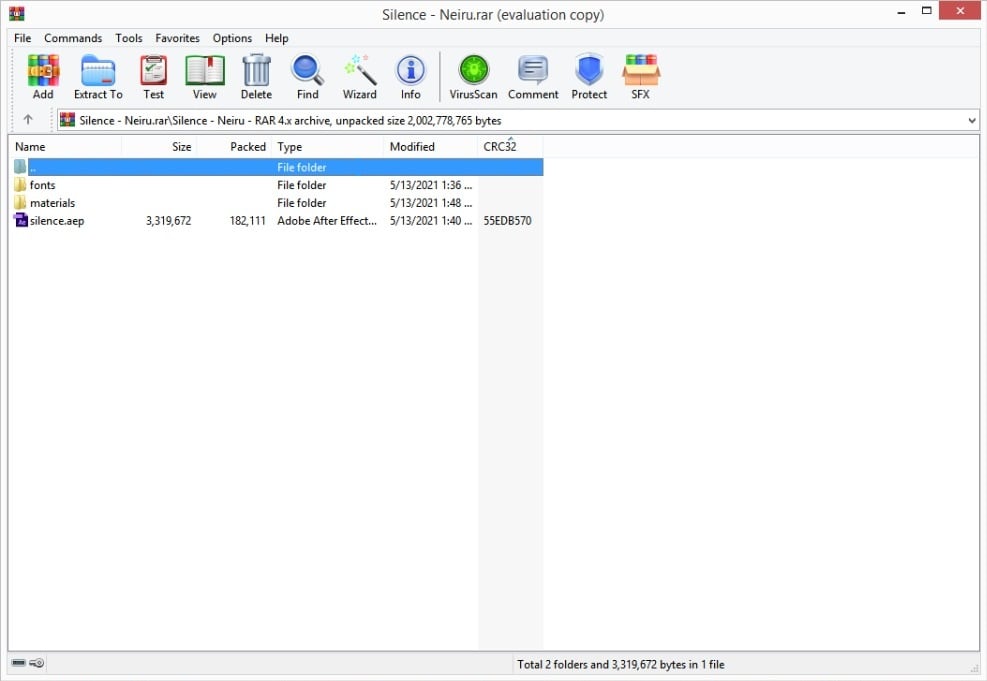
Task: Sort by the Packed column header
Action: [x=235, y=147]
